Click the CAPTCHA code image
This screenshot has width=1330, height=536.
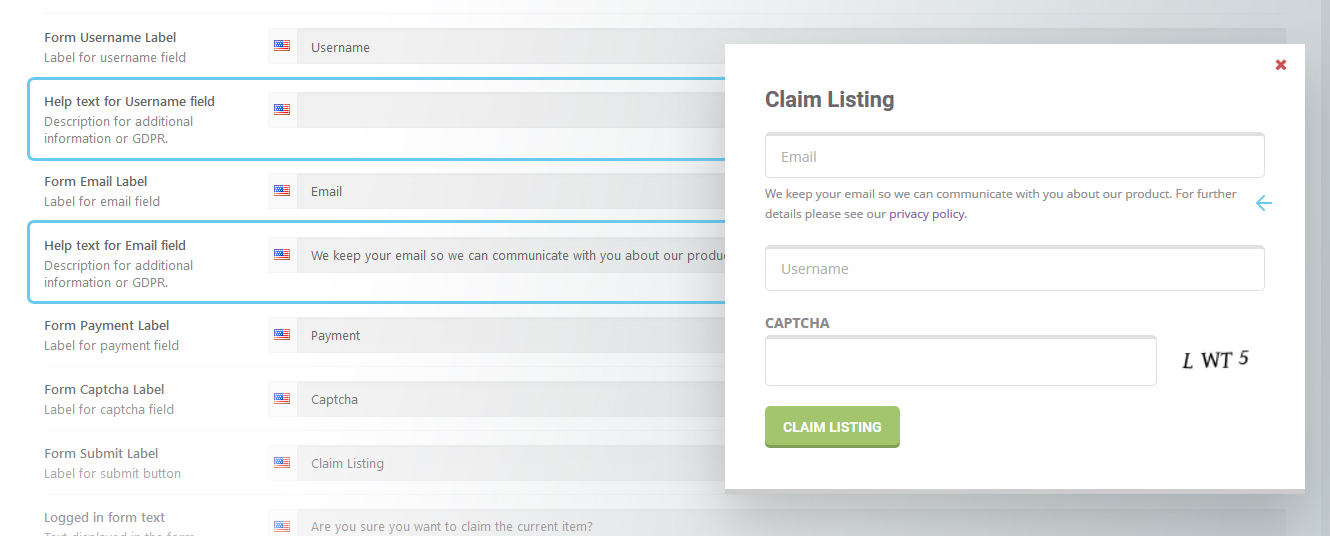[1215, 360]
